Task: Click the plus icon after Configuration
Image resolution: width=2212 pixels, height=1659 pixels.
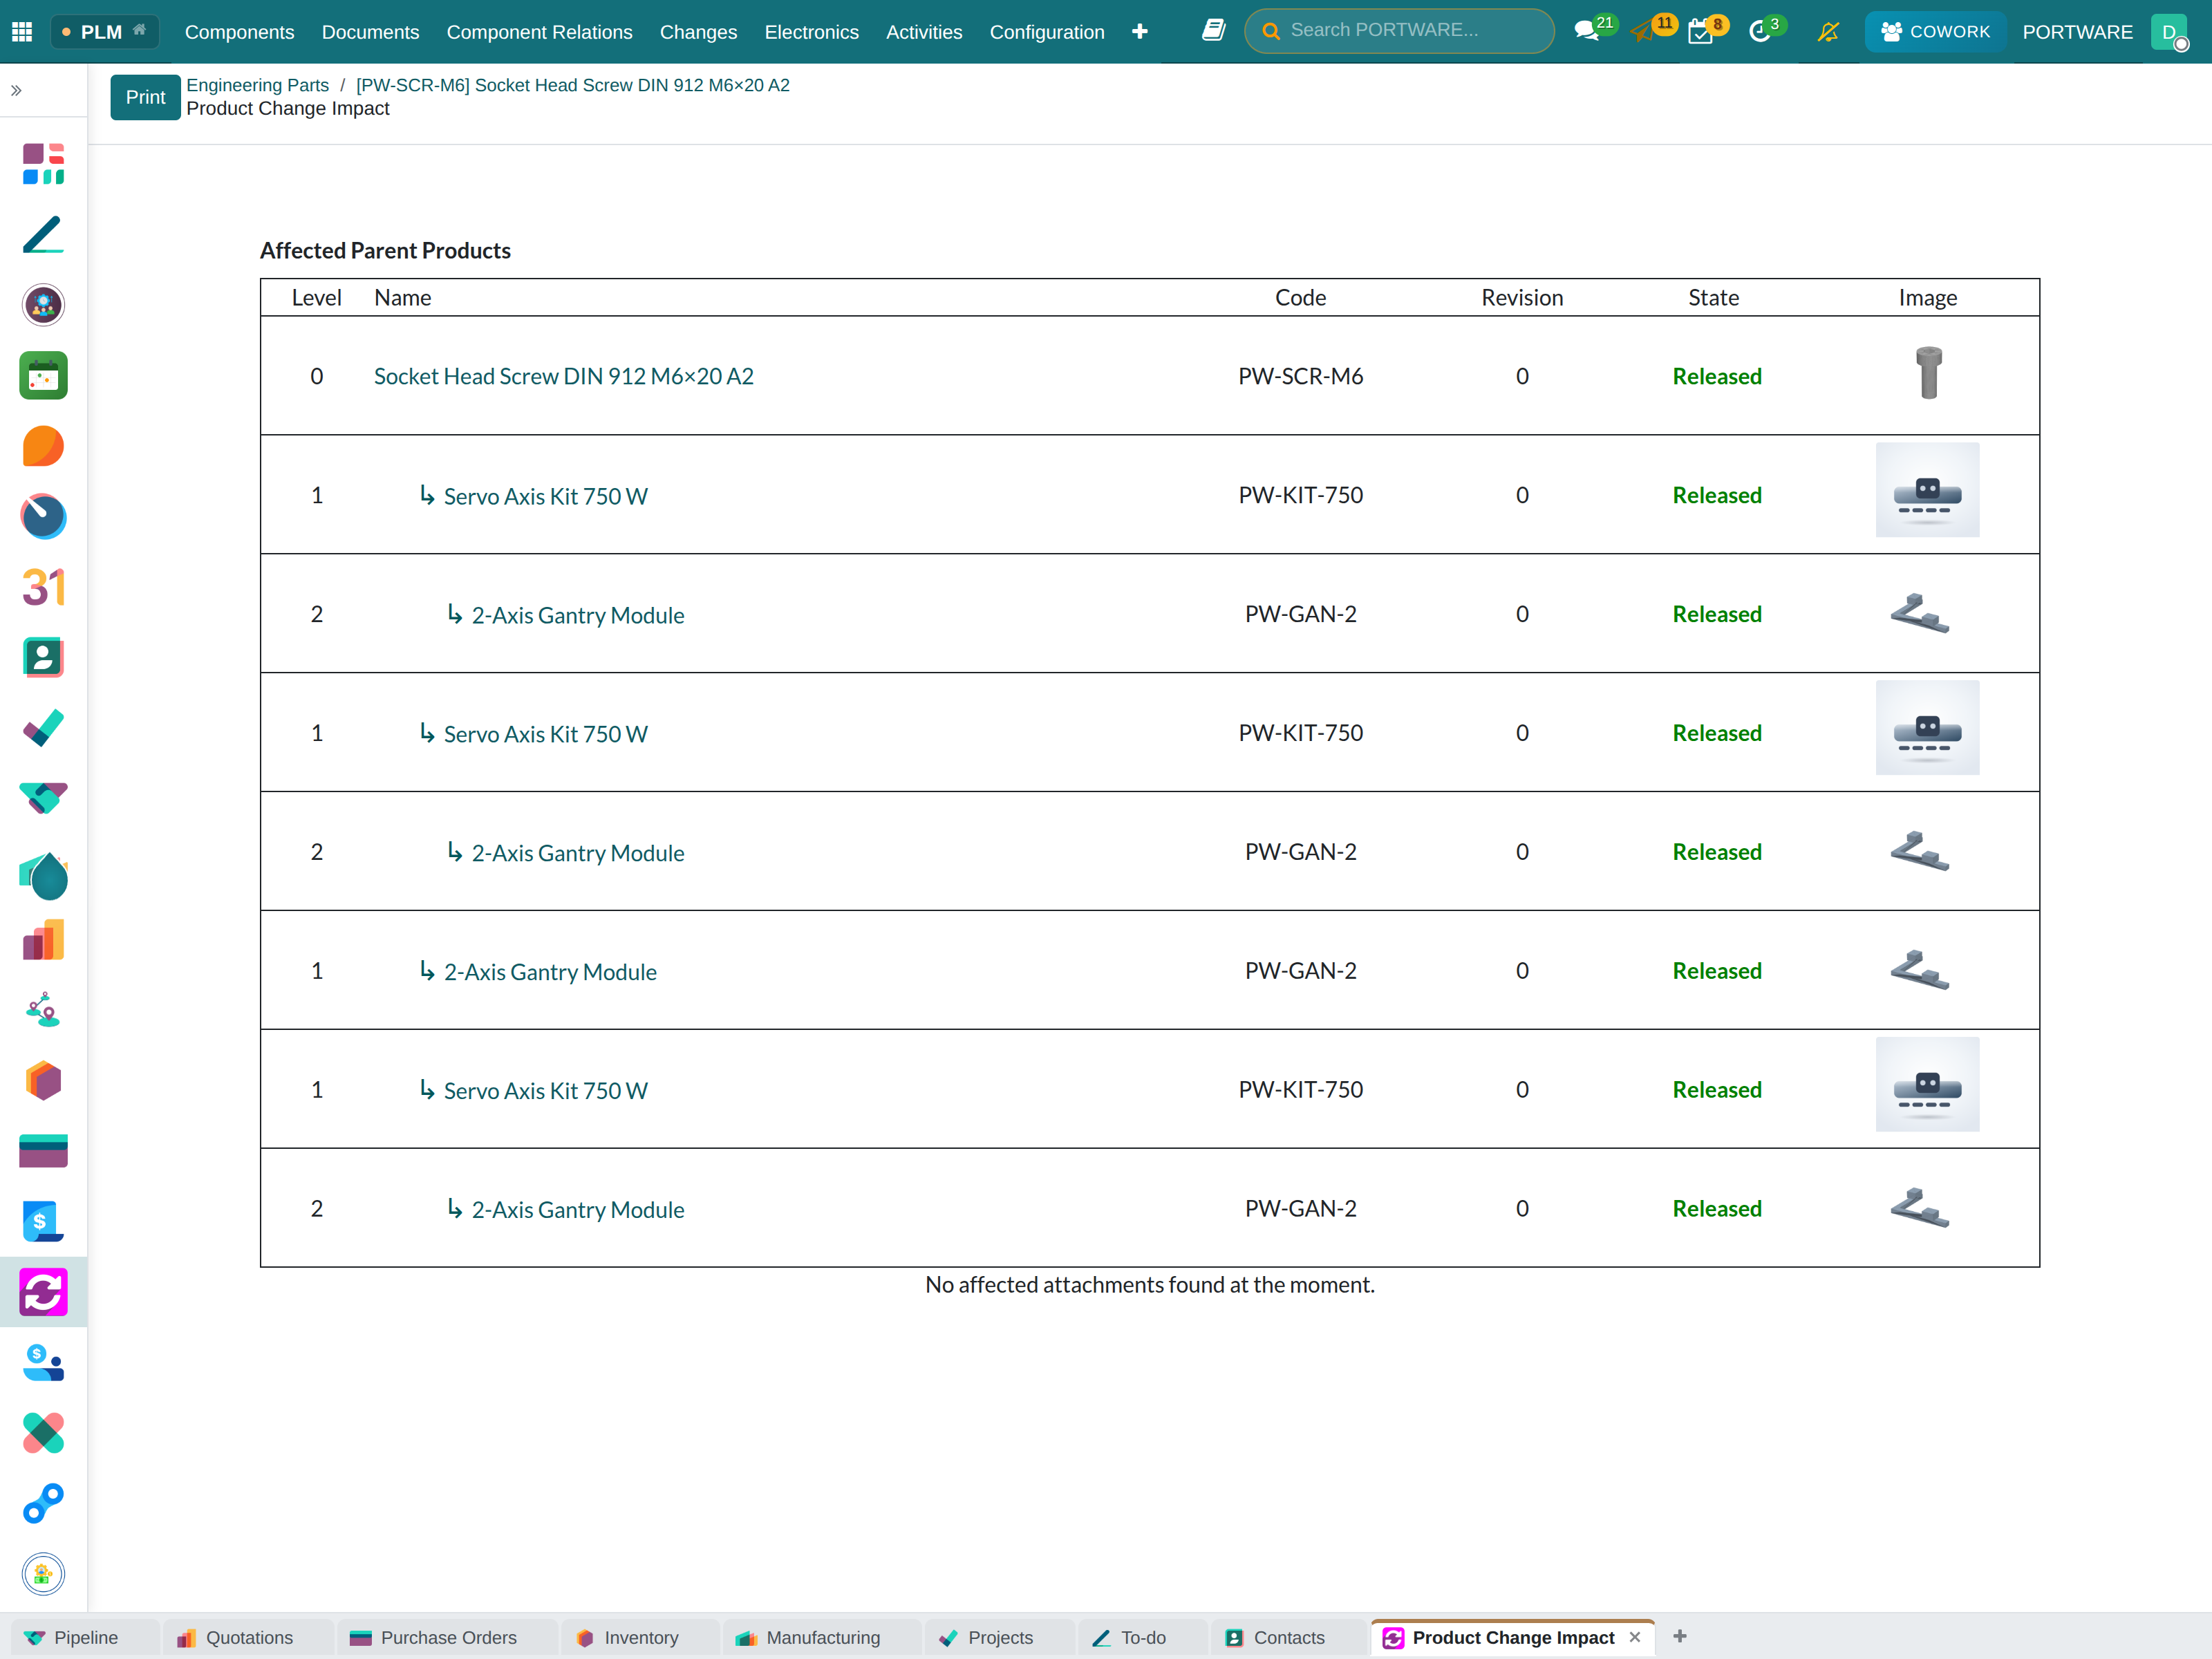Action: (1139, 32)
